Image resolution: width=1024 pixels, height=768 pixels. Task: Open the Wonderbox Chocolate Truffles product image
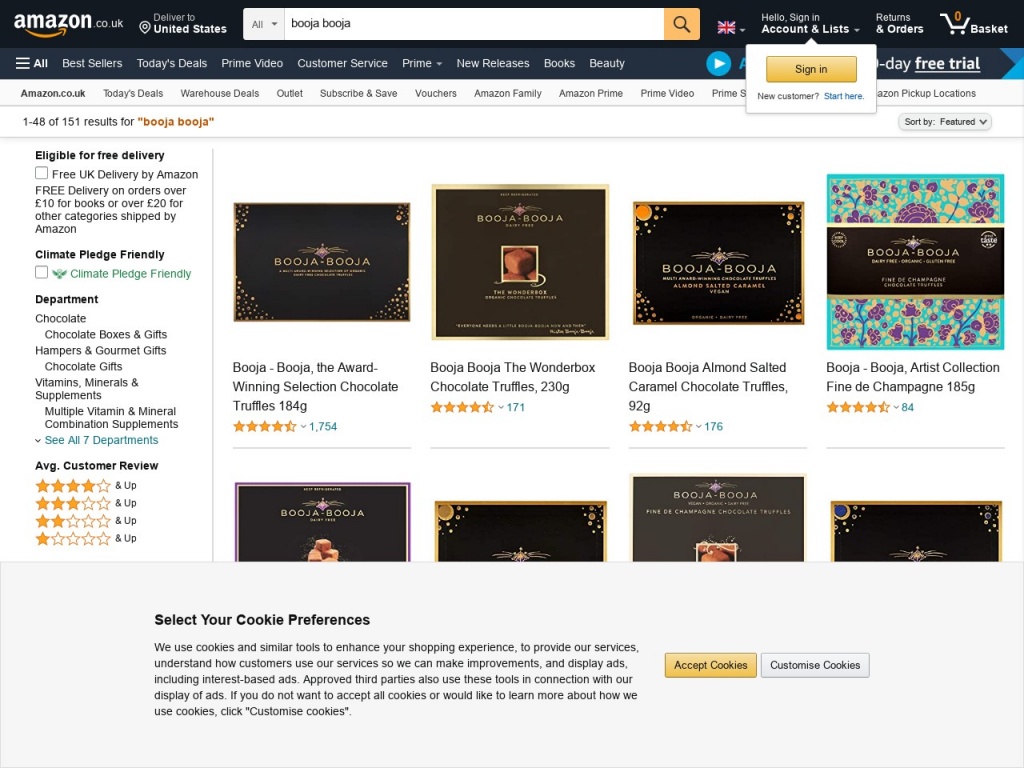click(520, 262)
